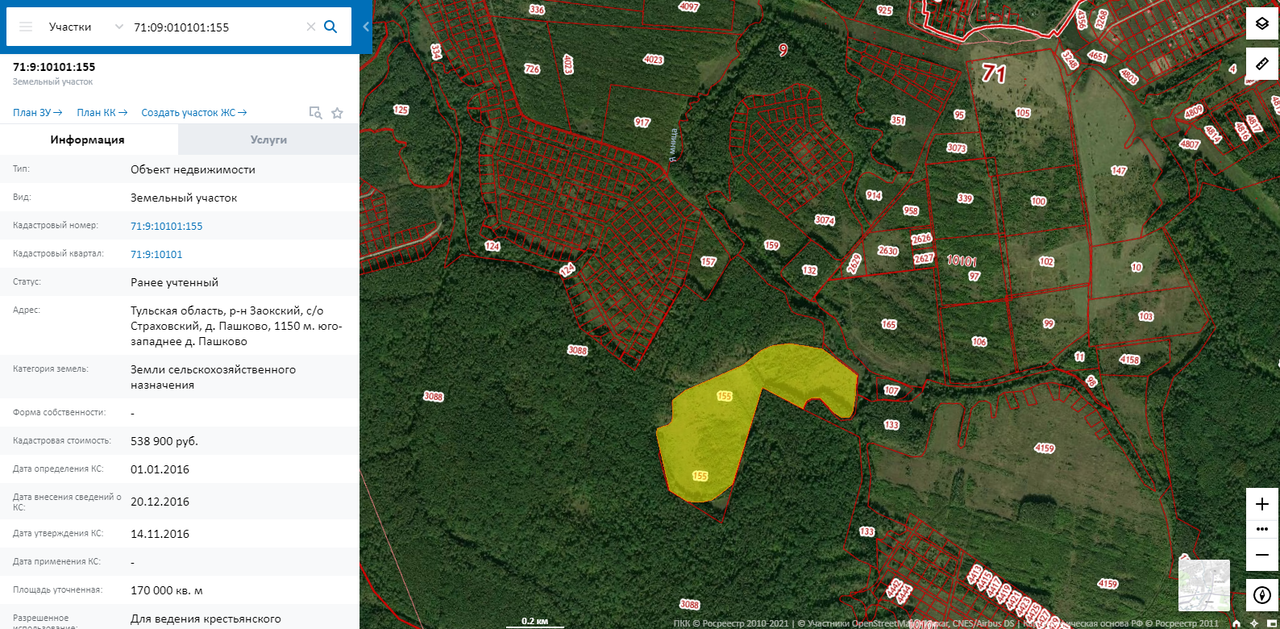
Task: Click the cadastral value 538 900 руб.
Action: [x=165, y=441]
